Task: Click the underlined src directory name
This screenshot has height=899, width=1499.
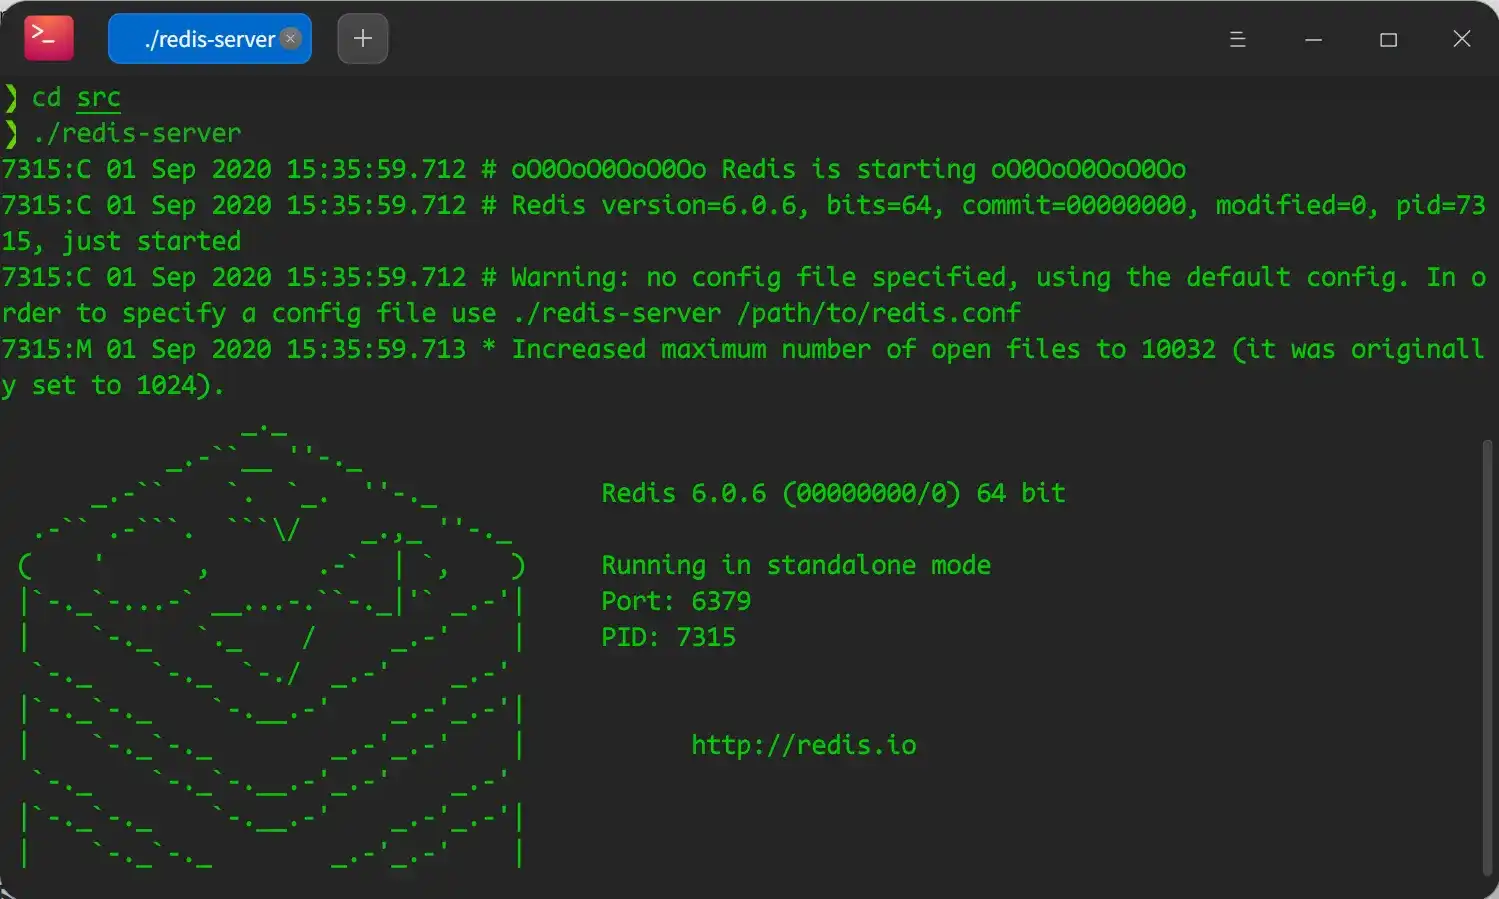Action: point(98,98)
